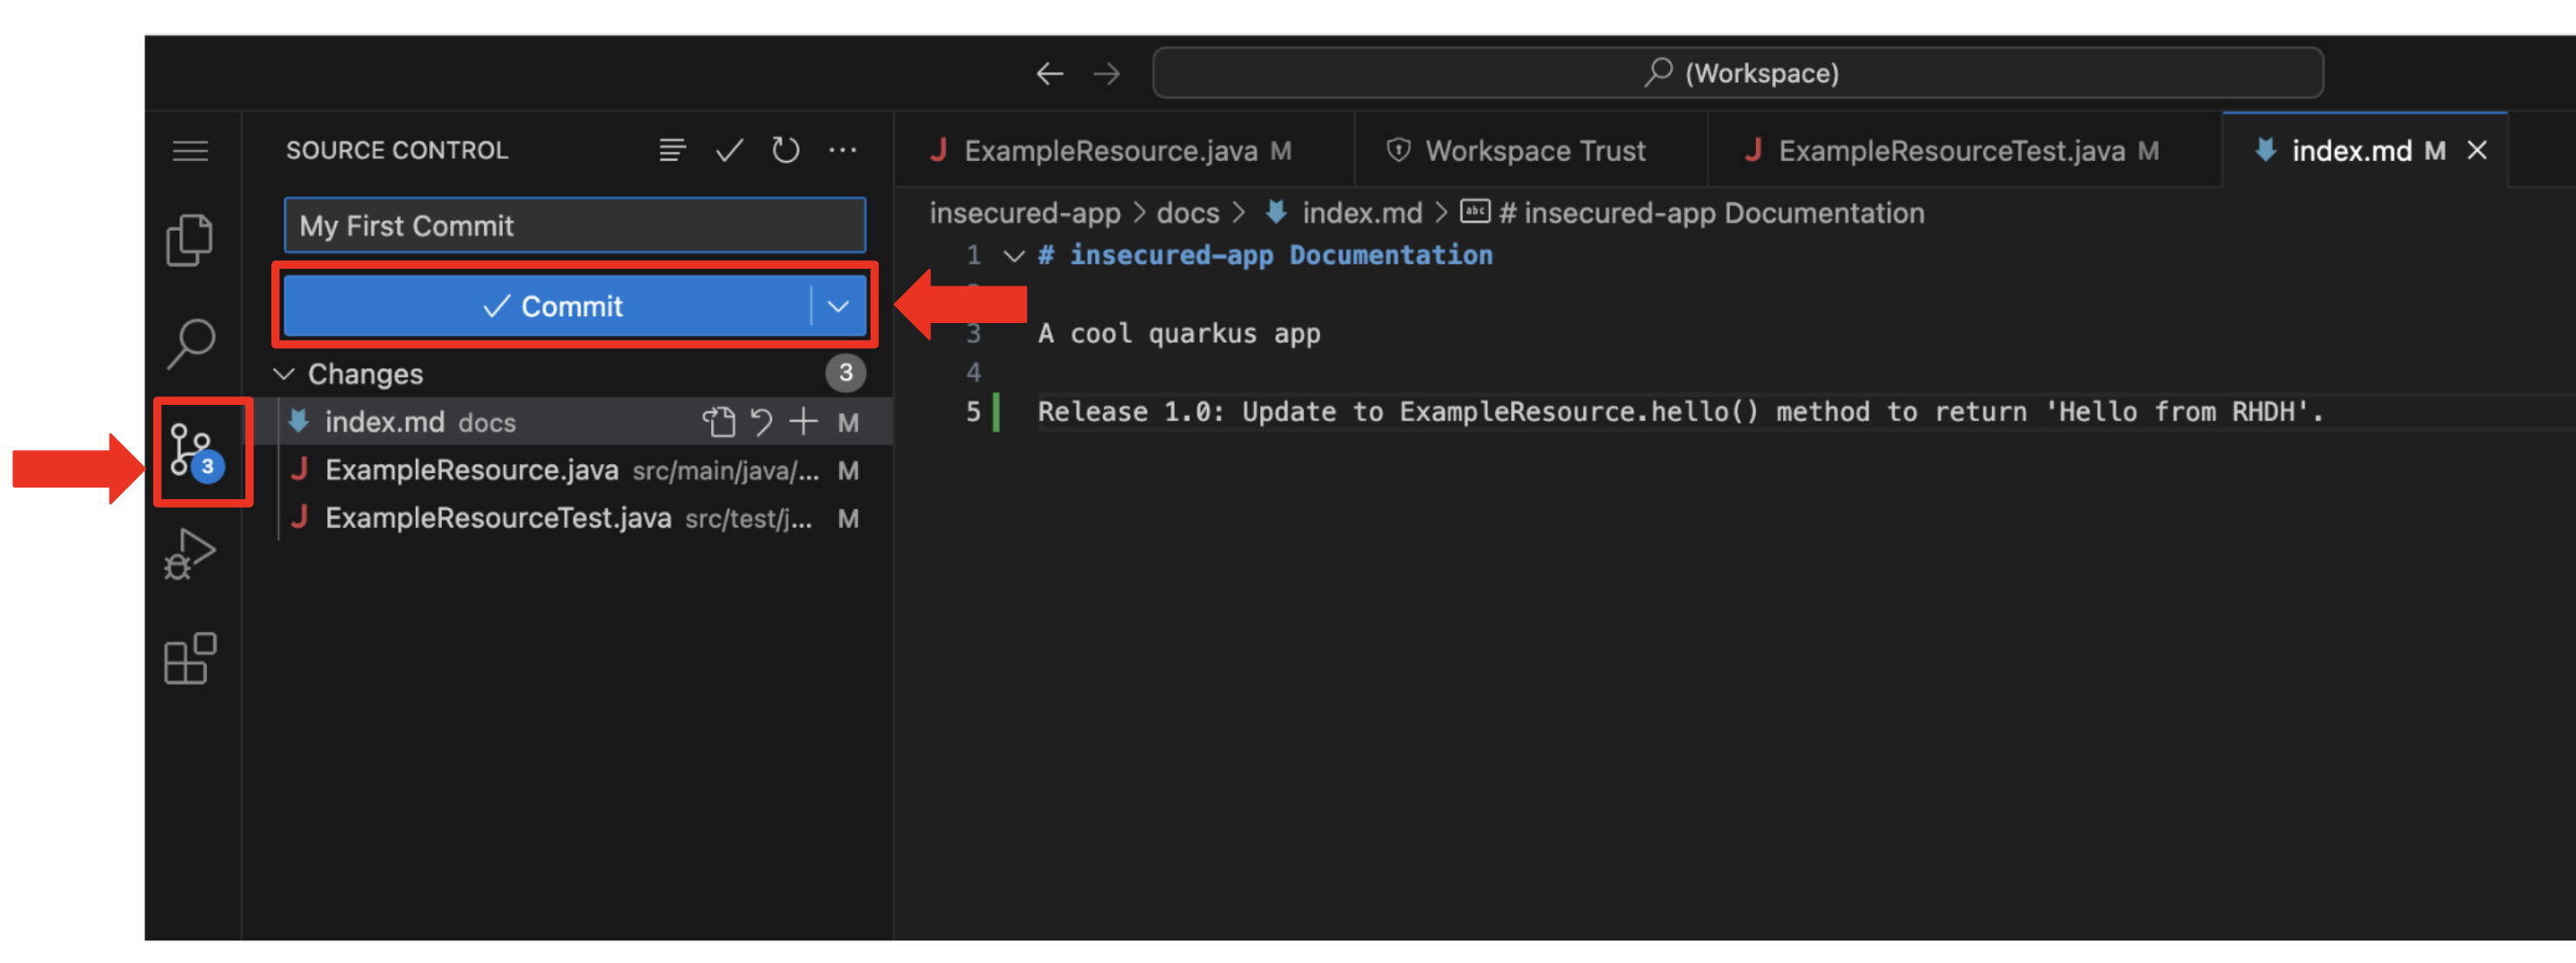Click the Commit button
Image resolution: width=2576 pixels, height=963 pixels.
tap(547, 306)
